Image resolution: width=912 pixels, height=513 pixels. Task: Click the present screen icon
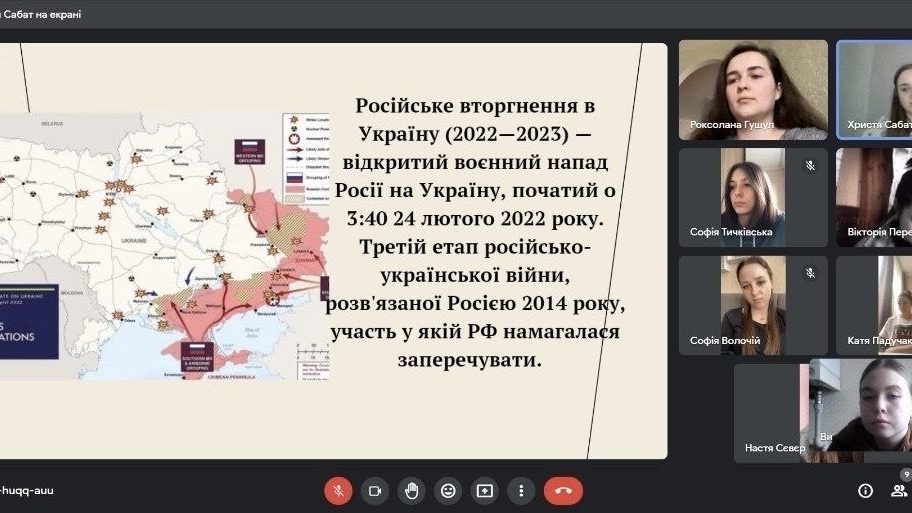pos(484,491)
